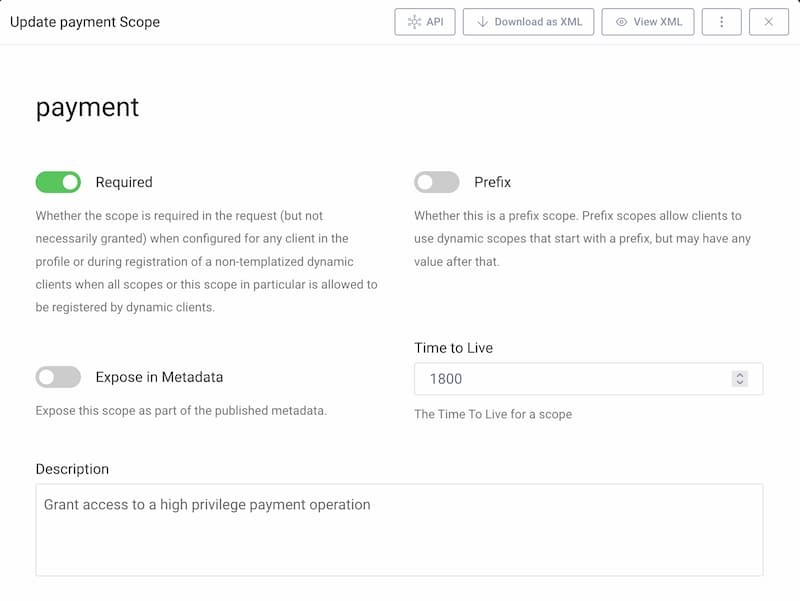Click 'The Time To Live for a scope' hint
The height and width of the screenshot is (601, 800).
pyautogui.click(x=493, y=414)
